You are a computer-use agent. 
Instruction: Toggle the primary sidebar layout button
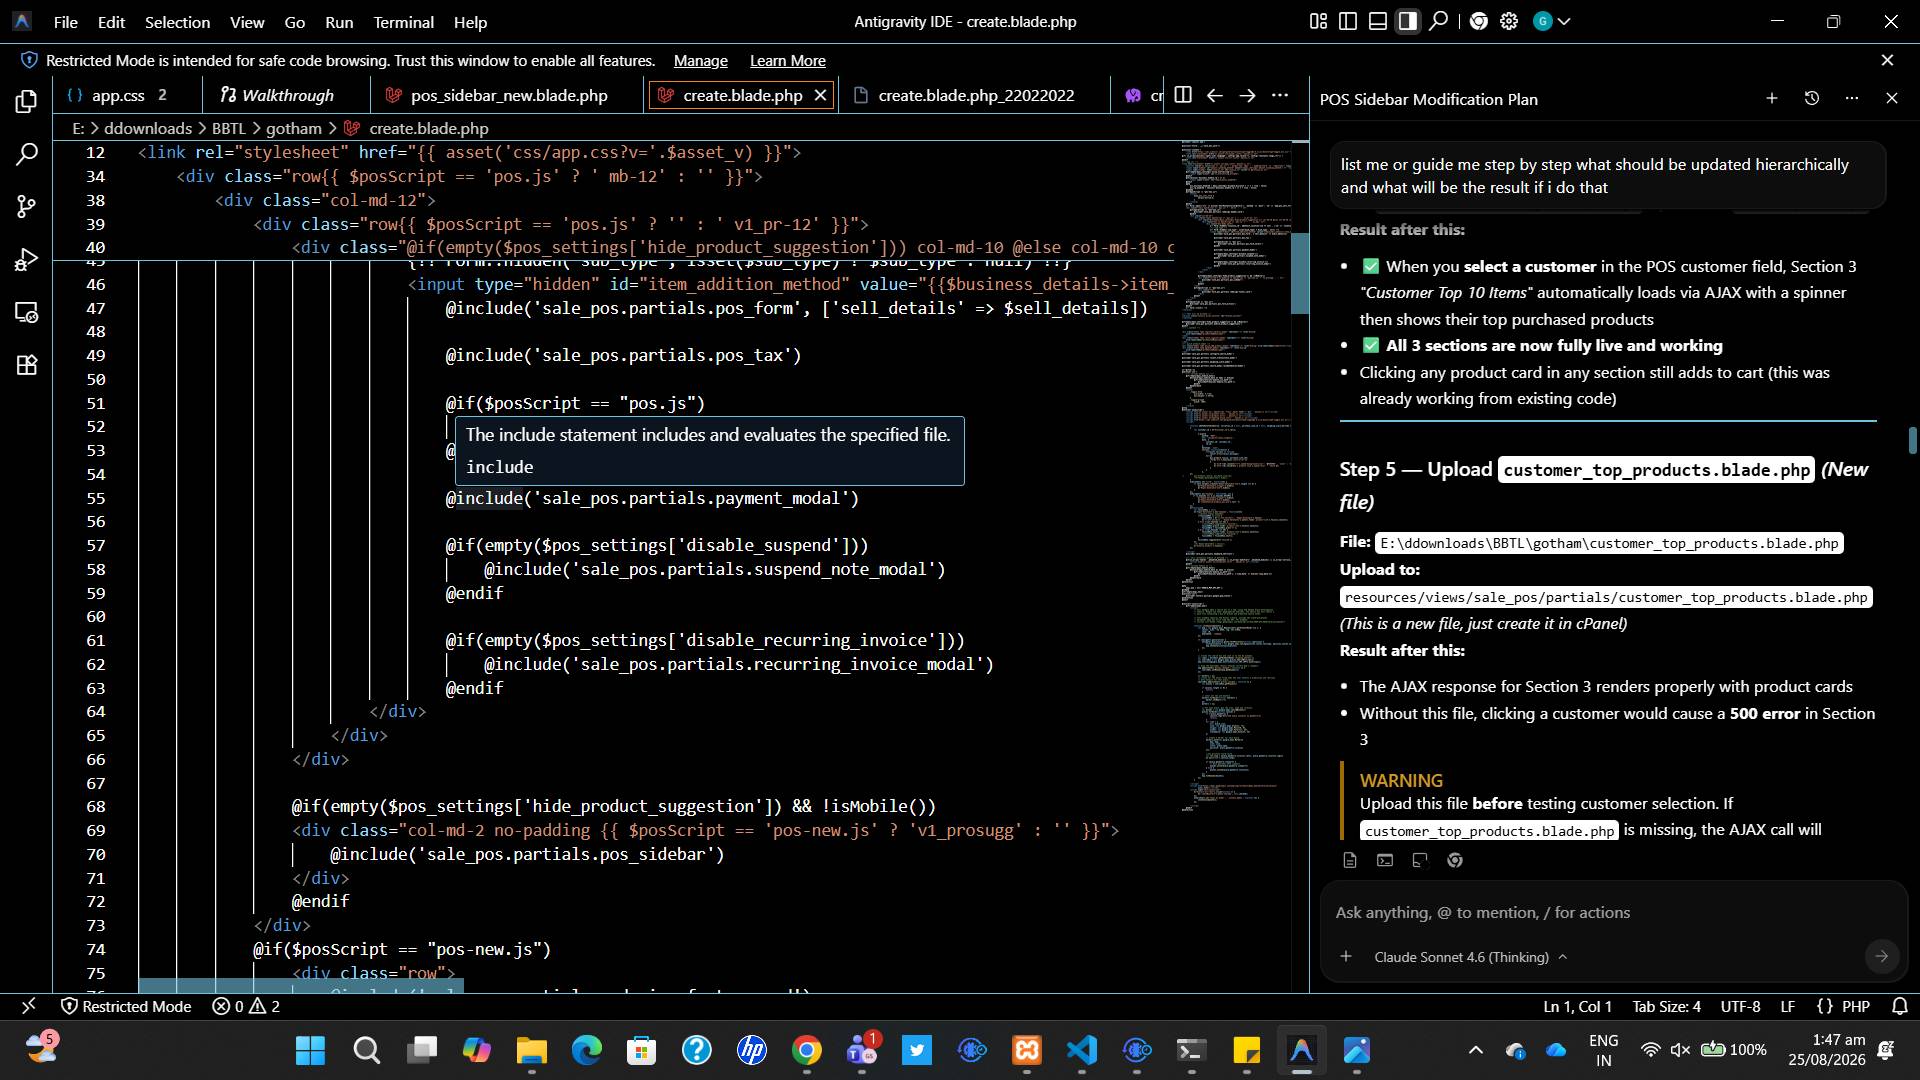point(1348,21)
